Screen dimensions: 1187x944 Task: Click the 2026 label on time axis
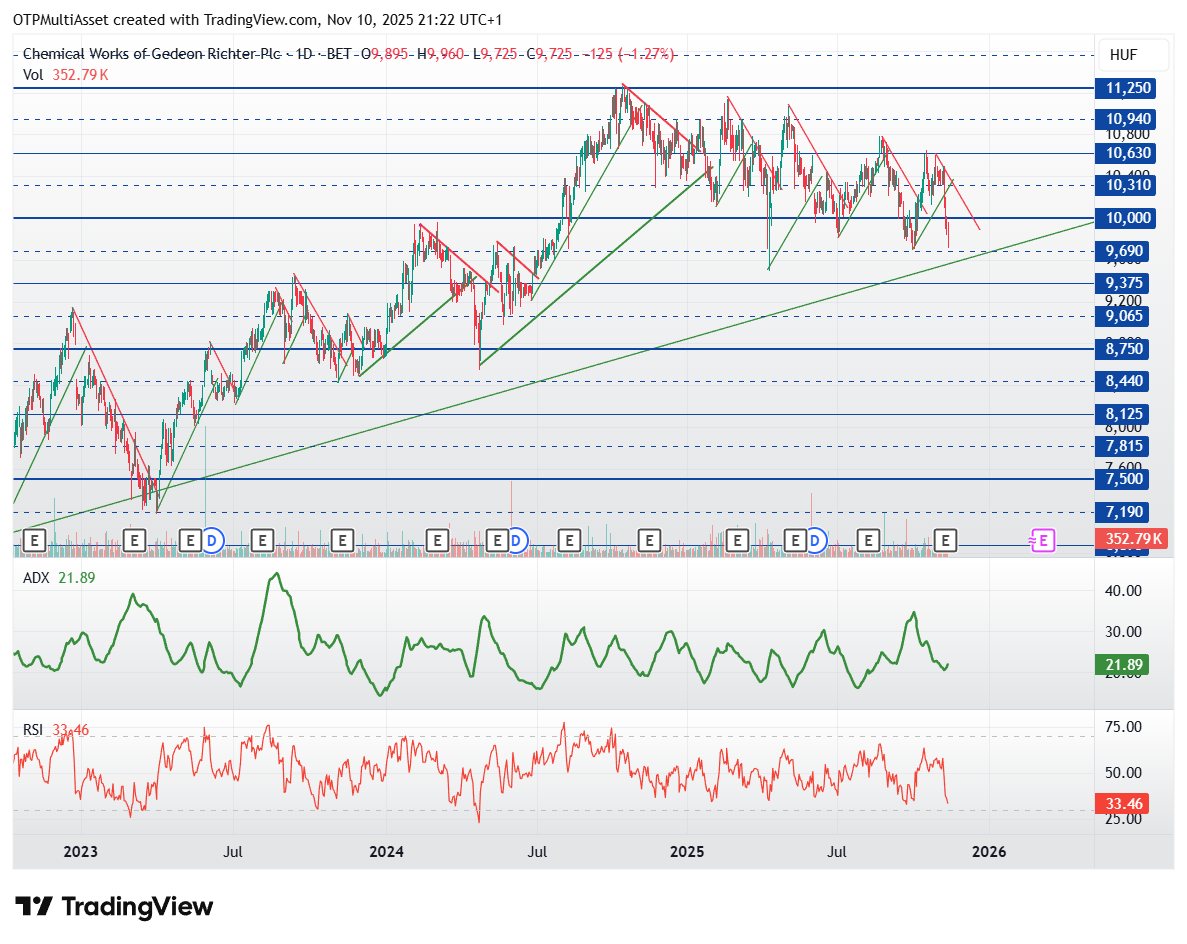tap(990, 852)
